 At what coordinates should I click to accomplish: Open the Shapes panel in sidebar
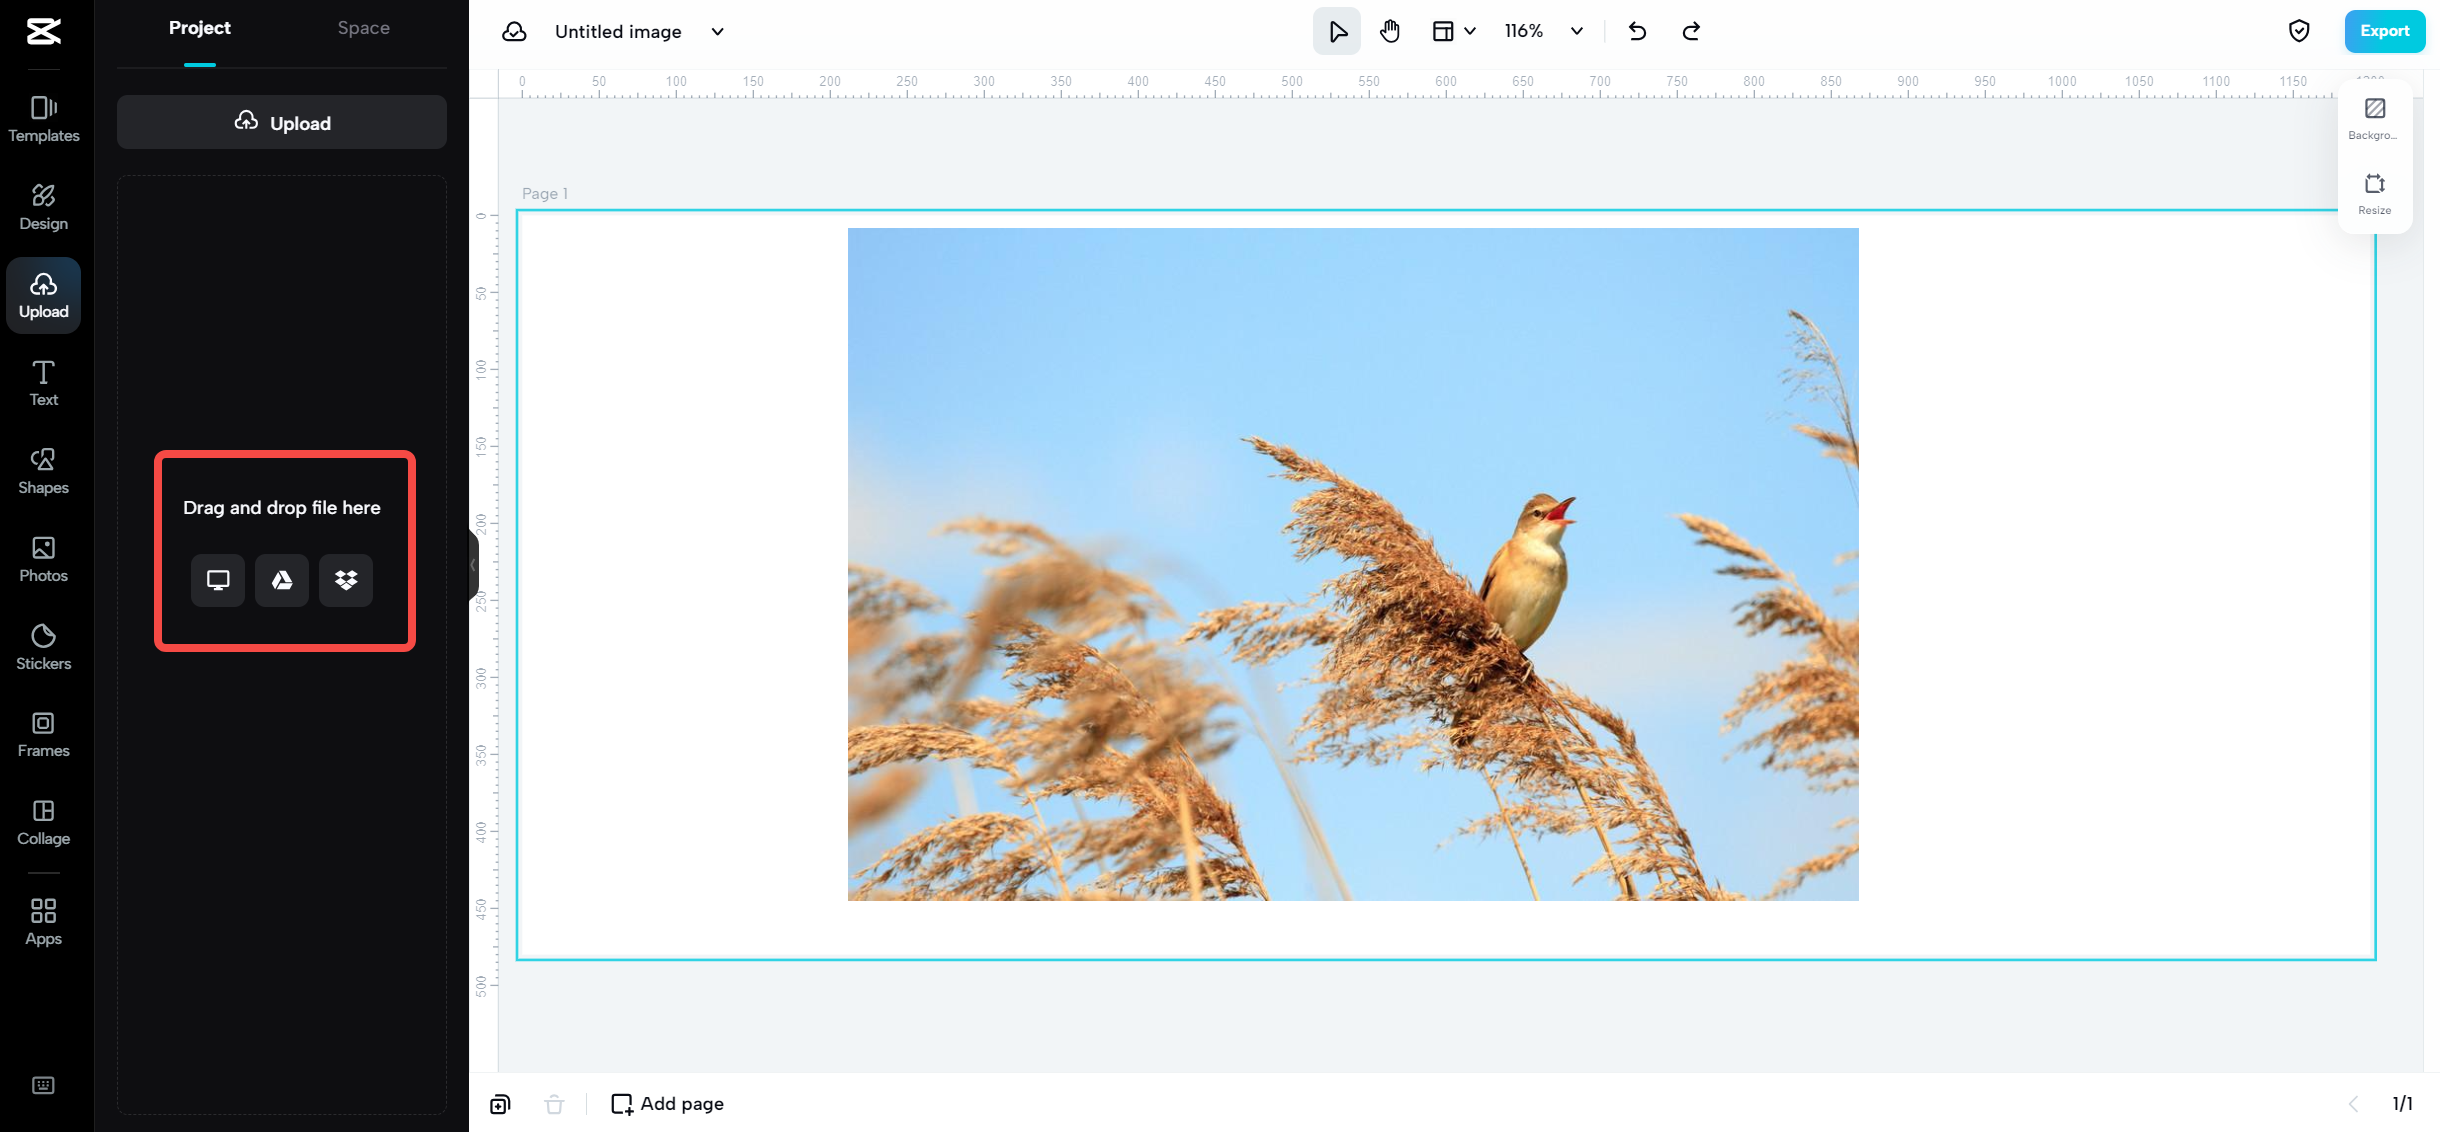[x=43, y=470]
